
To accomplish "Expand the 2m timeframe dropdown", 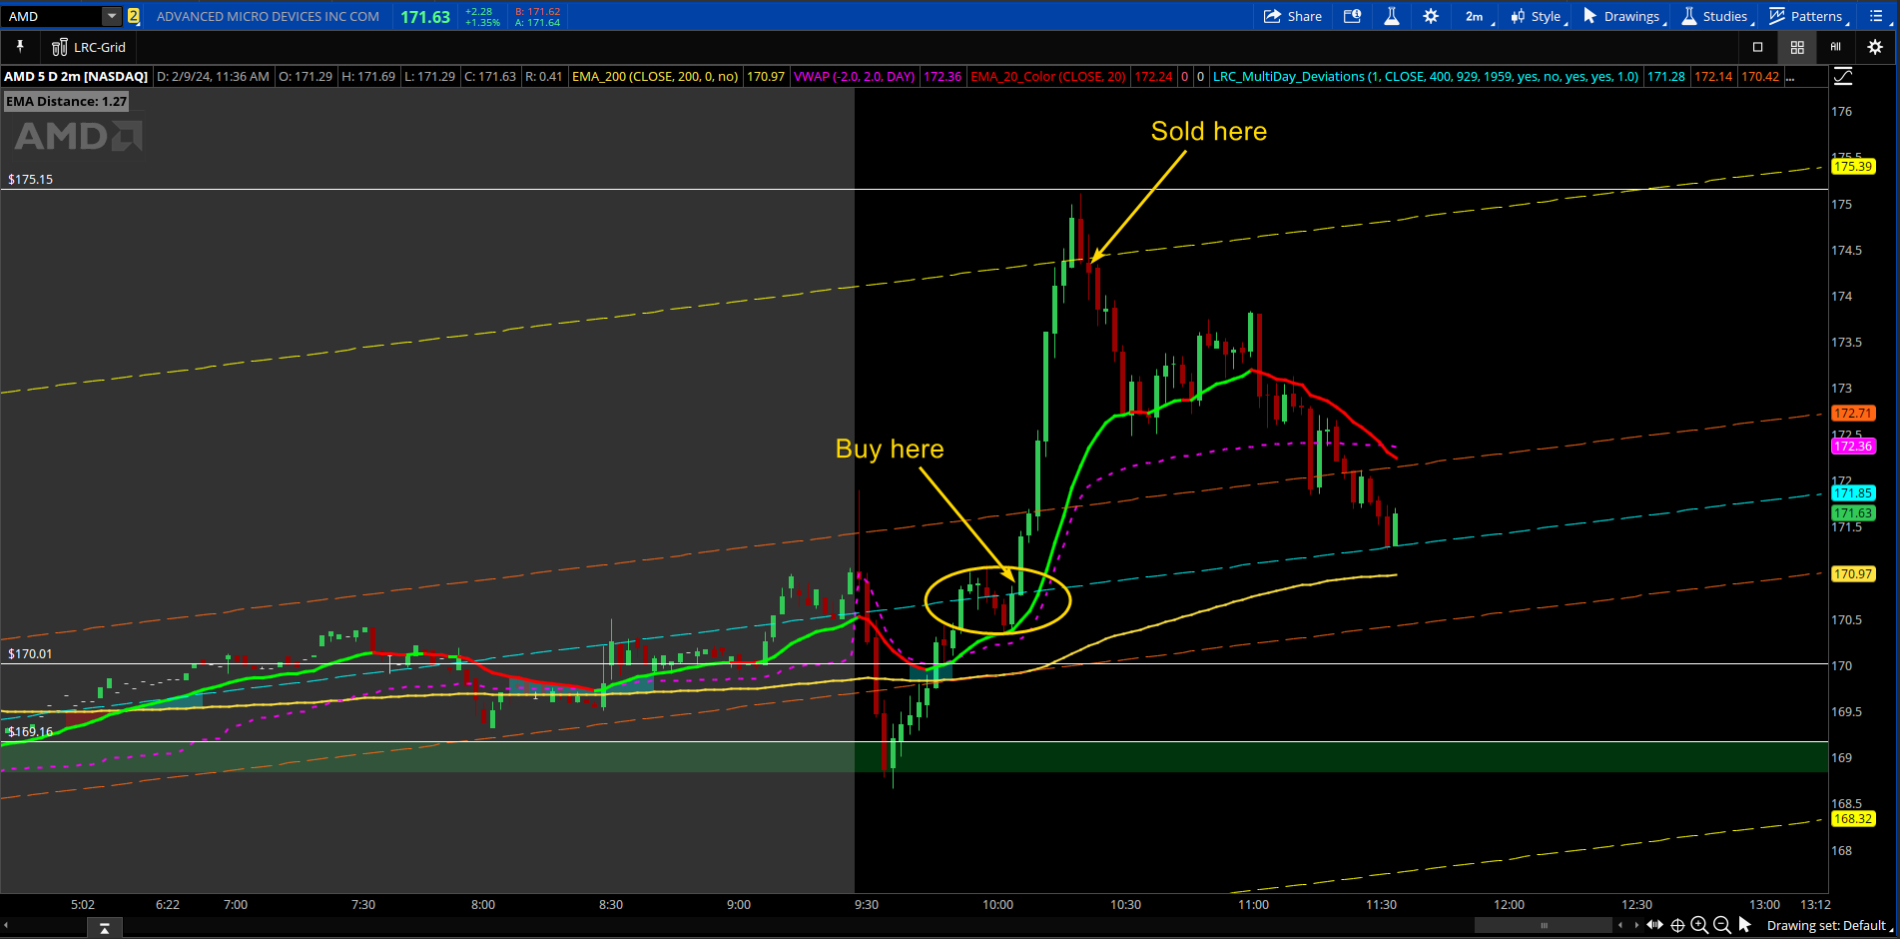I will (x=1478, y=16).
